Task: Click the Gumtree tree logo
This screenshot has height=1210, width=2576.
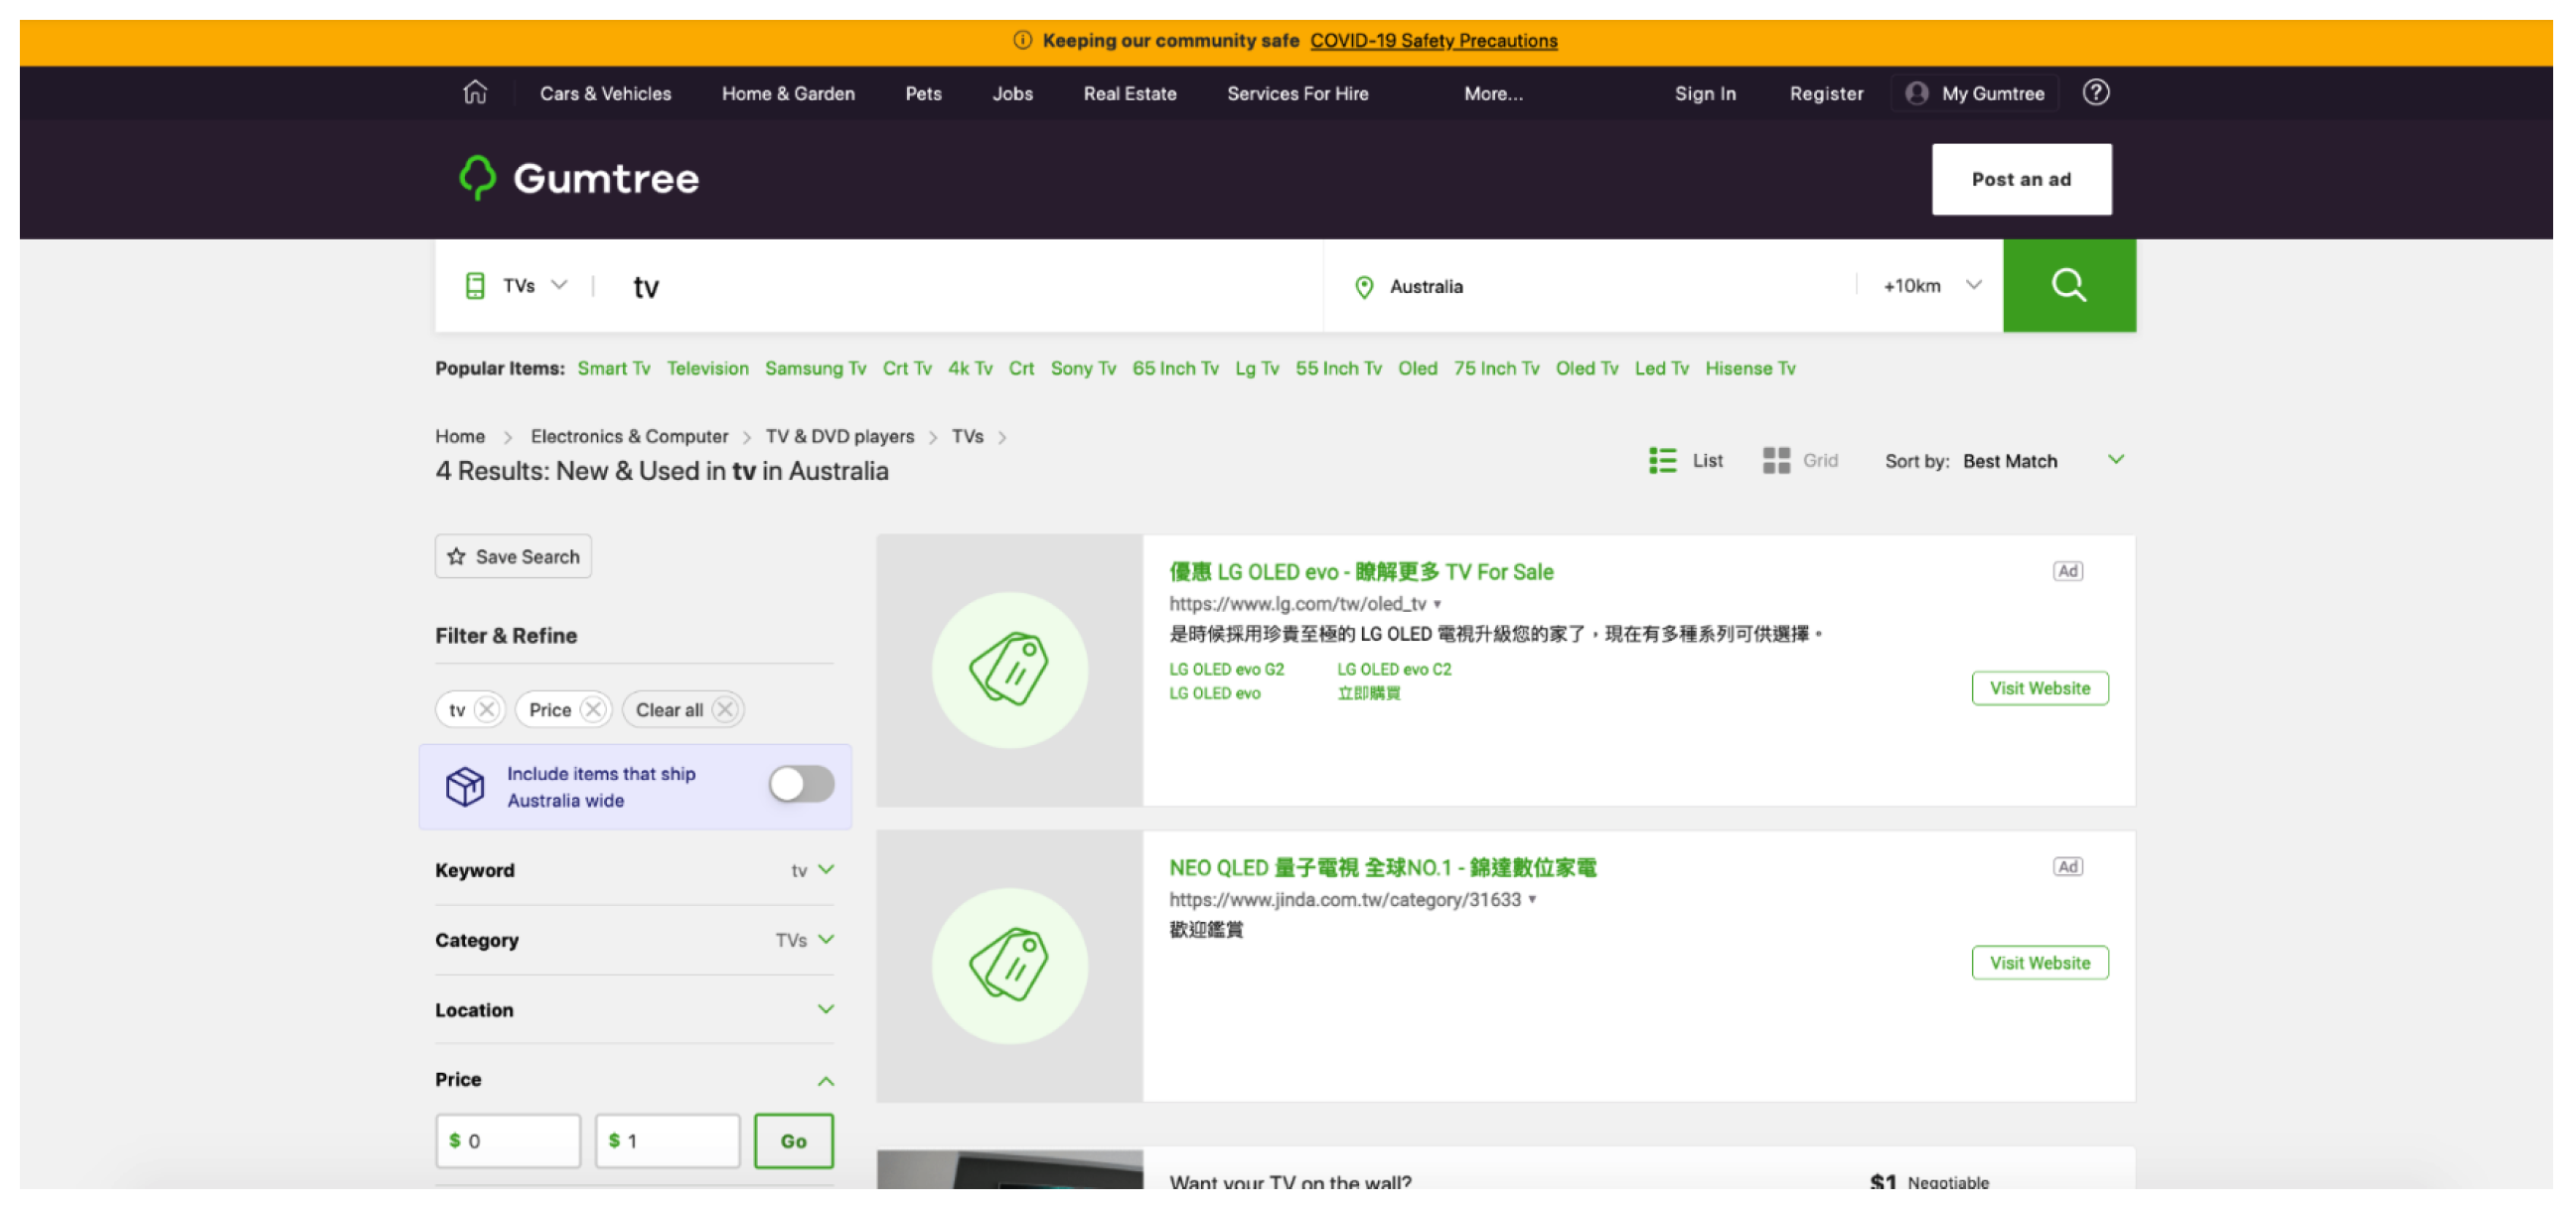Action: [x=477, y=178]
